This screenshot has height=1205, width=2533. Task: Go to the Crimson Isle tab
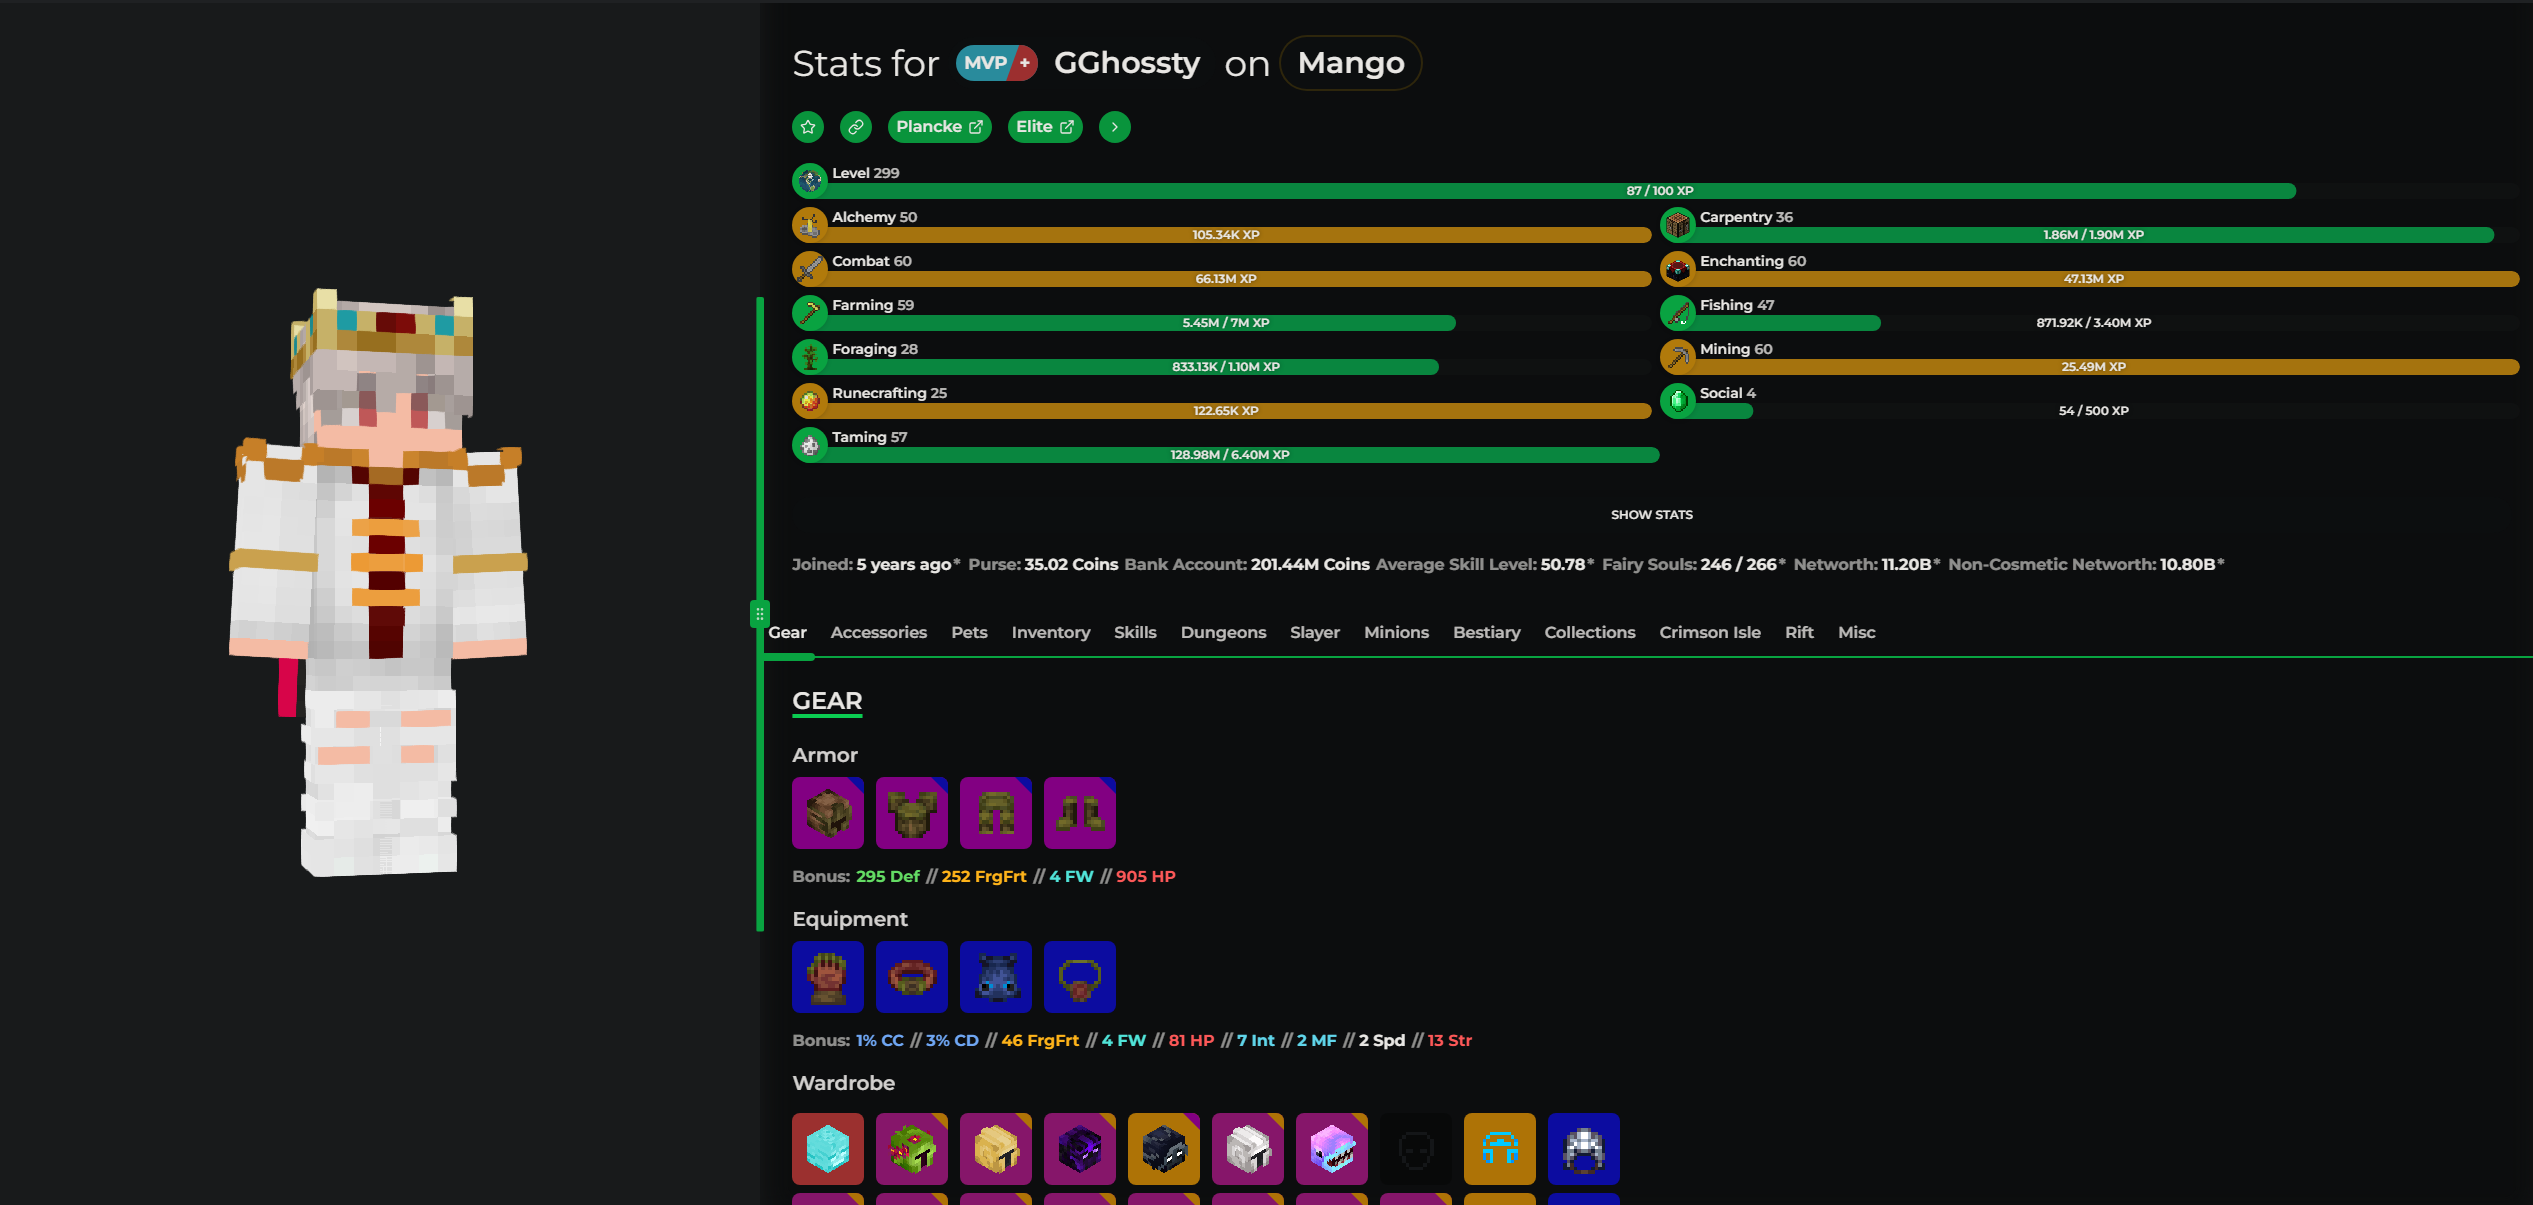(1709, 633)
